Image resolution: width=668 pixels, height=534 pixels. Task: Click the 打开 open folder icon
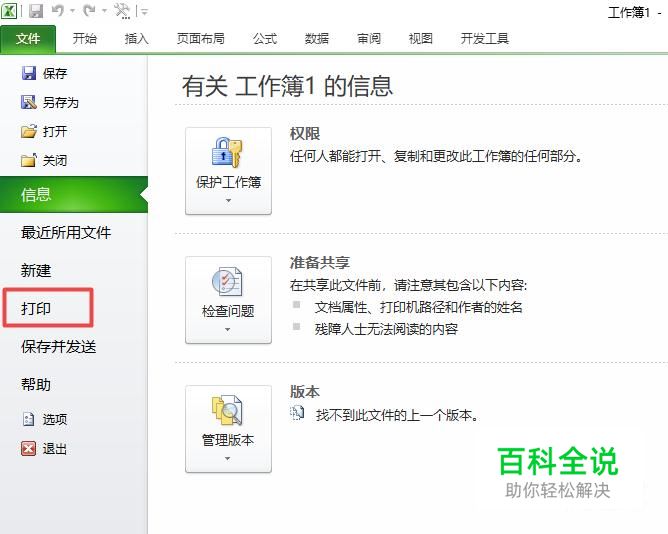(x=29, y=131)
